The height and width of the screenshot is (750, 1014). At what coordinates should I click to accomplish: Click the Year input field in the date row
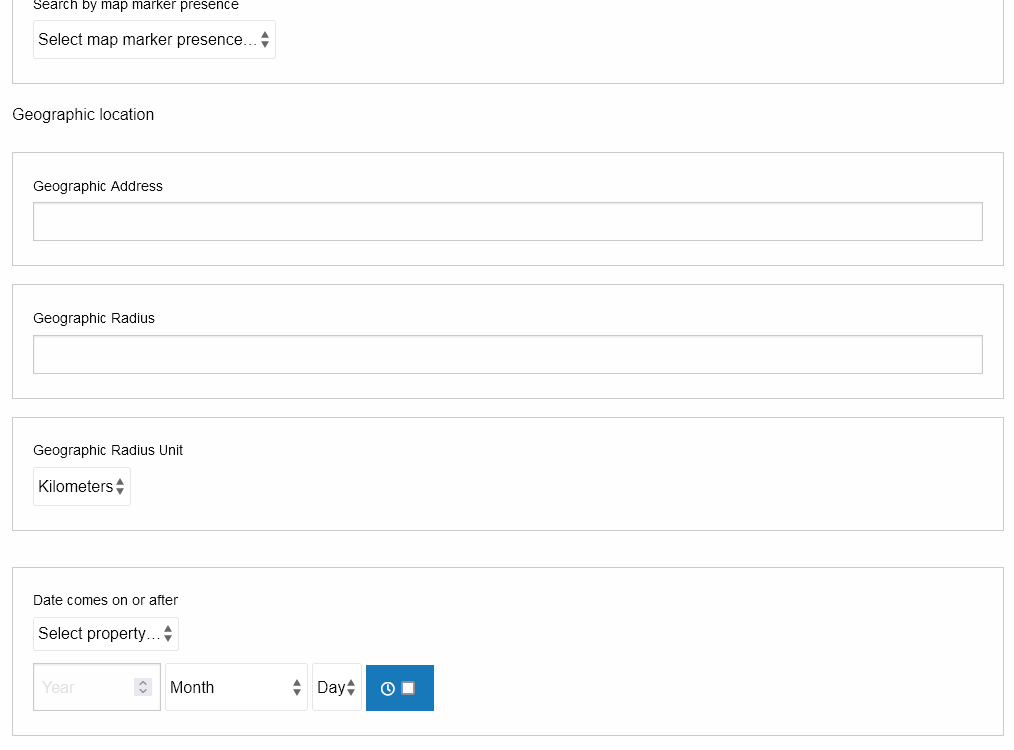pyautogui.click(x=85, y=687)
